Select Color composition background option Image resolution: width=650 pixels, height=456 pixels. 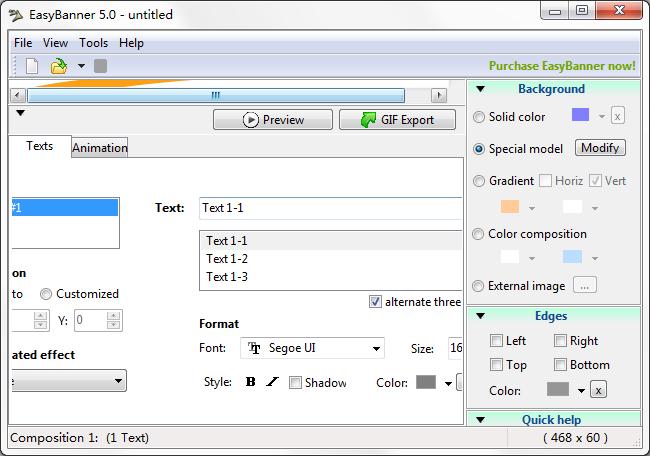[x=478, y=234]
